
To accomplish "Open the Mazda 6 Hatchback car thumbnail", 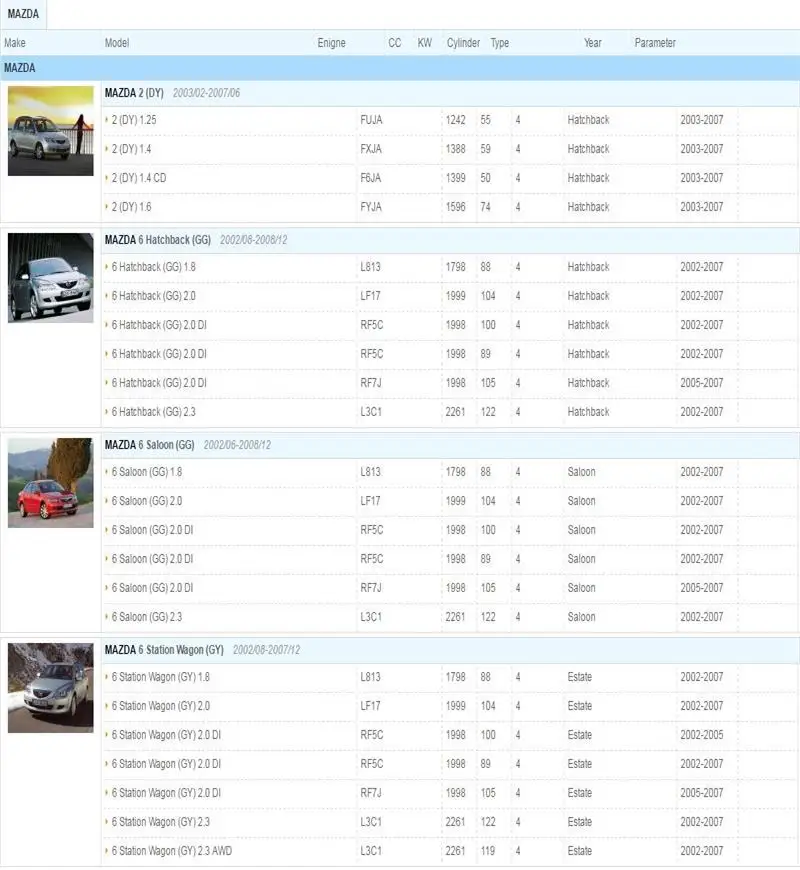I will pos(50,277).
